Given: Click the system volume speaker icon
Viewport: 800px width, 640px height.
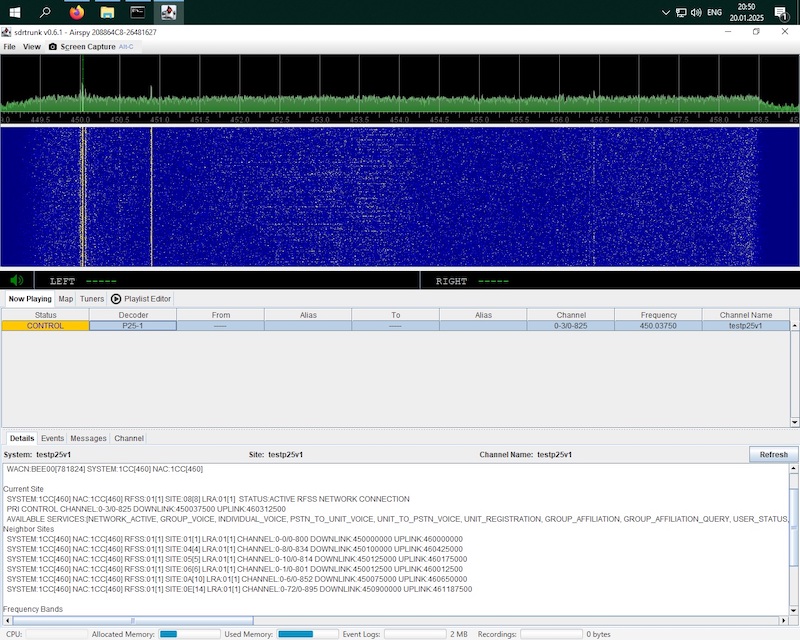Looking at the screenshot, I should click(696, 13).
